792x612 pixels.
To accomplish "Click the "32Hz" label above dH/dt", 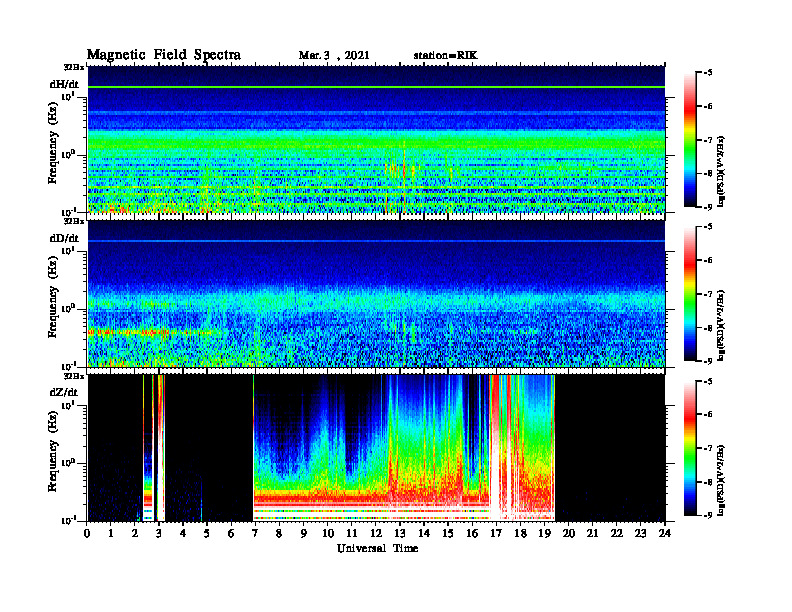I will 73,67.
